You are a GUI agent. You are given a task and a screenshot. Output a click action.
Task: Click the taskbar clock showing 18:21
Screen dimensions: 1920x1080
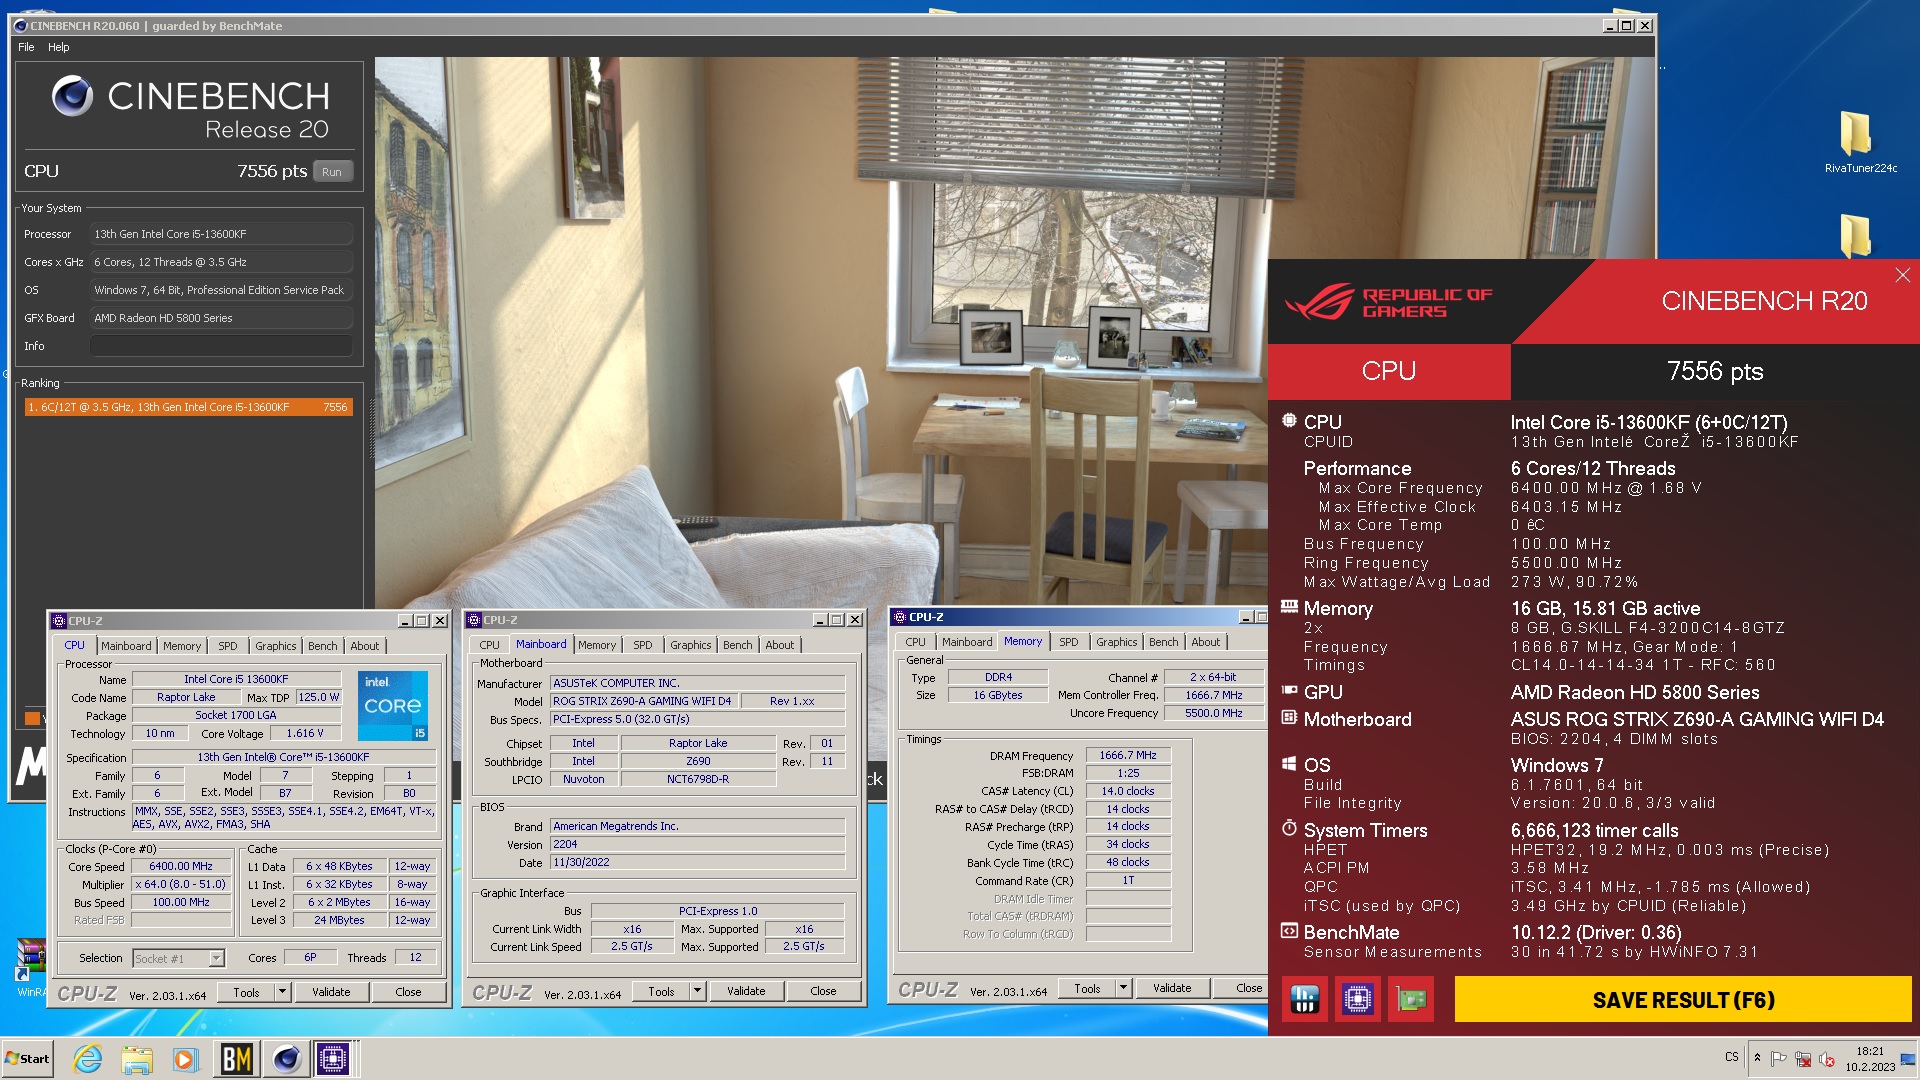pyautogui.click(x=1870, y=1059)
